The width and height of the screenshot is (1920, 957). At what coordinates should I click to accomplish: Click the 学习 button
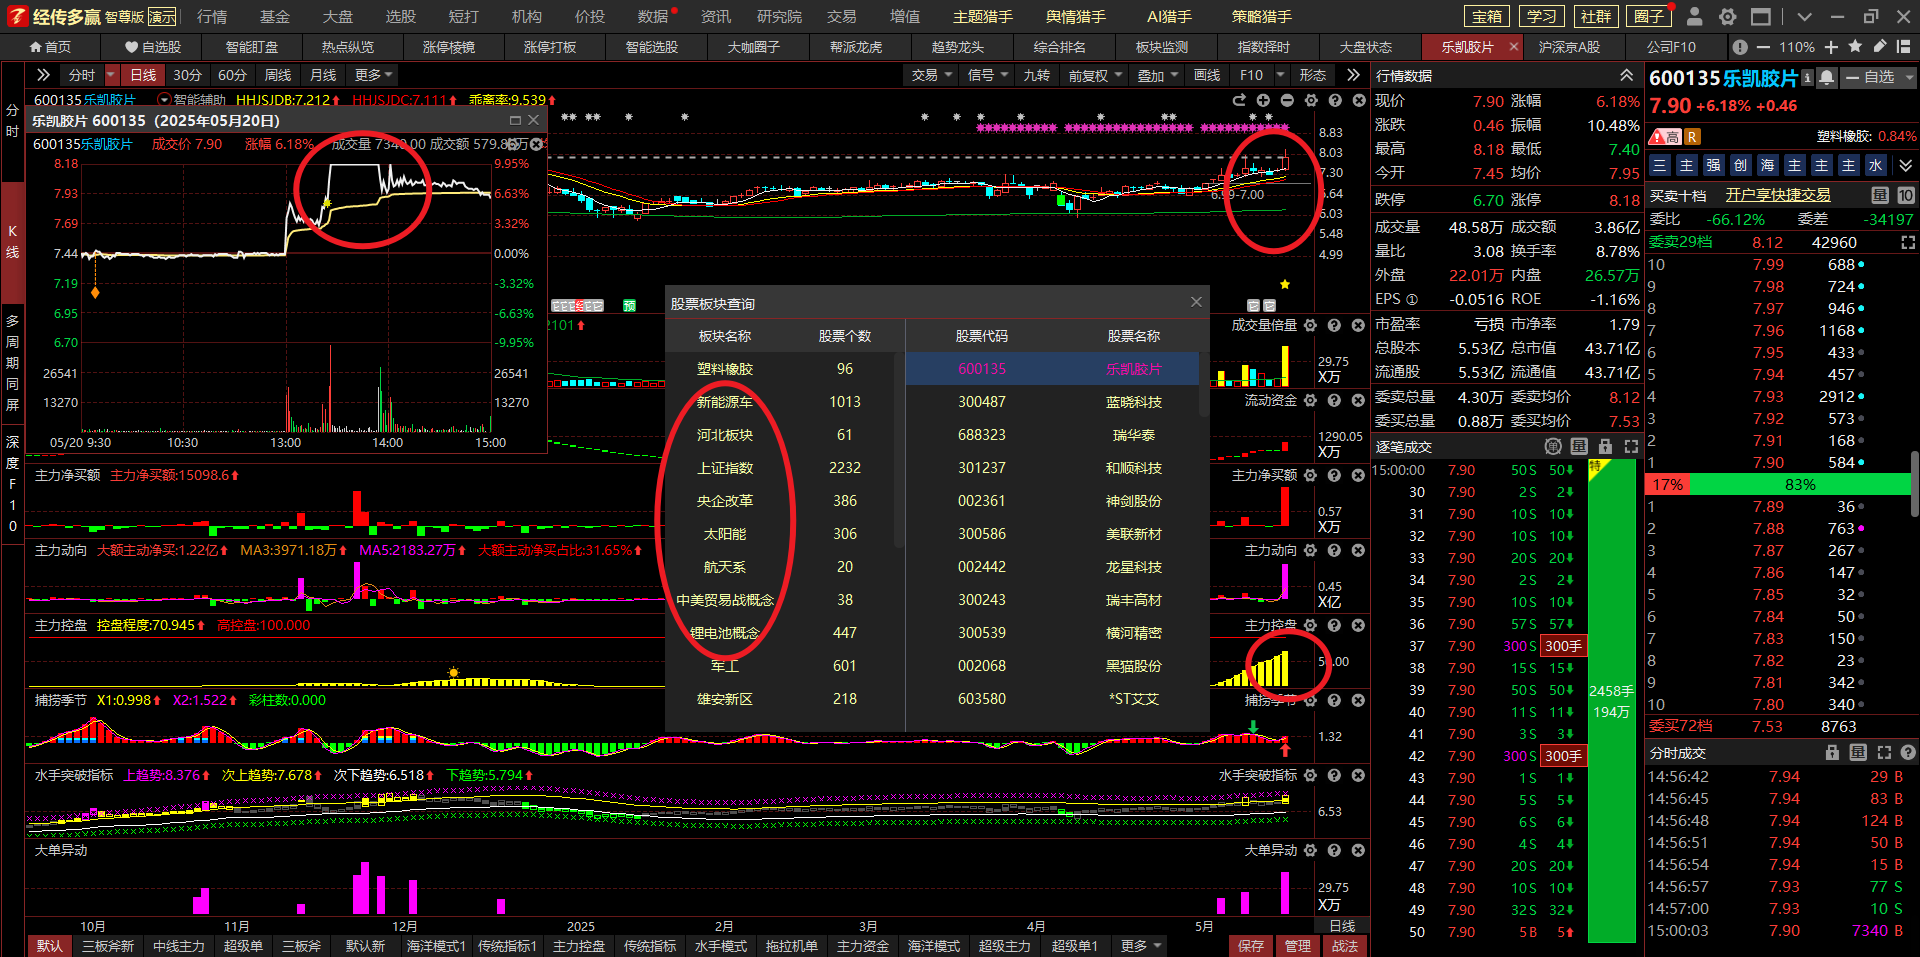coord(1542,16)
